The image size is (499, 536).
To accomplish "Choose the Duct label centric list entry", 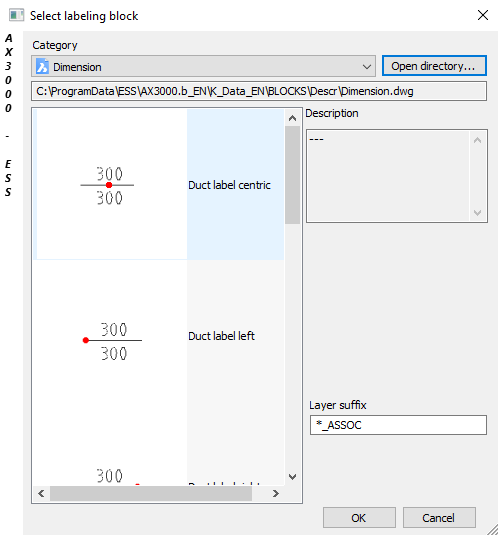I will [229, 185].
